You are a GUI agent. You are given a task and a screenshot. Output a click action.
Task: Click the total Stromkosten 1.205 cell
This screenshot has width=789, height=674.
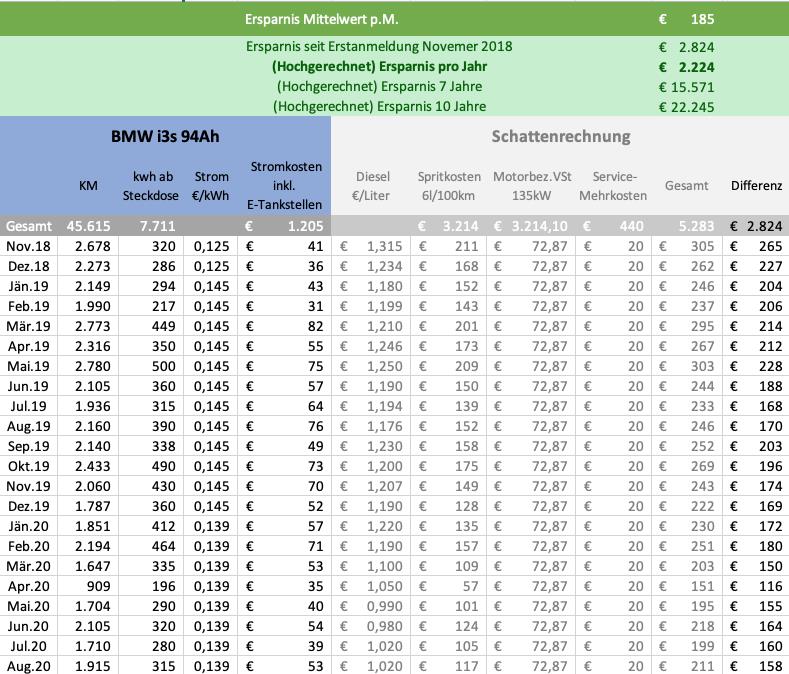click(x=305, y=226)
